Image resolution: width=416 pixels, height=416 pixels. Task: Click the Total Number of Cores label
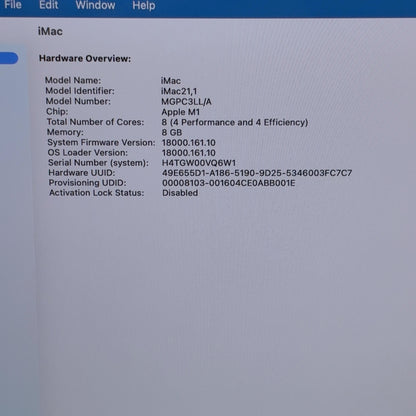point(95,122)
